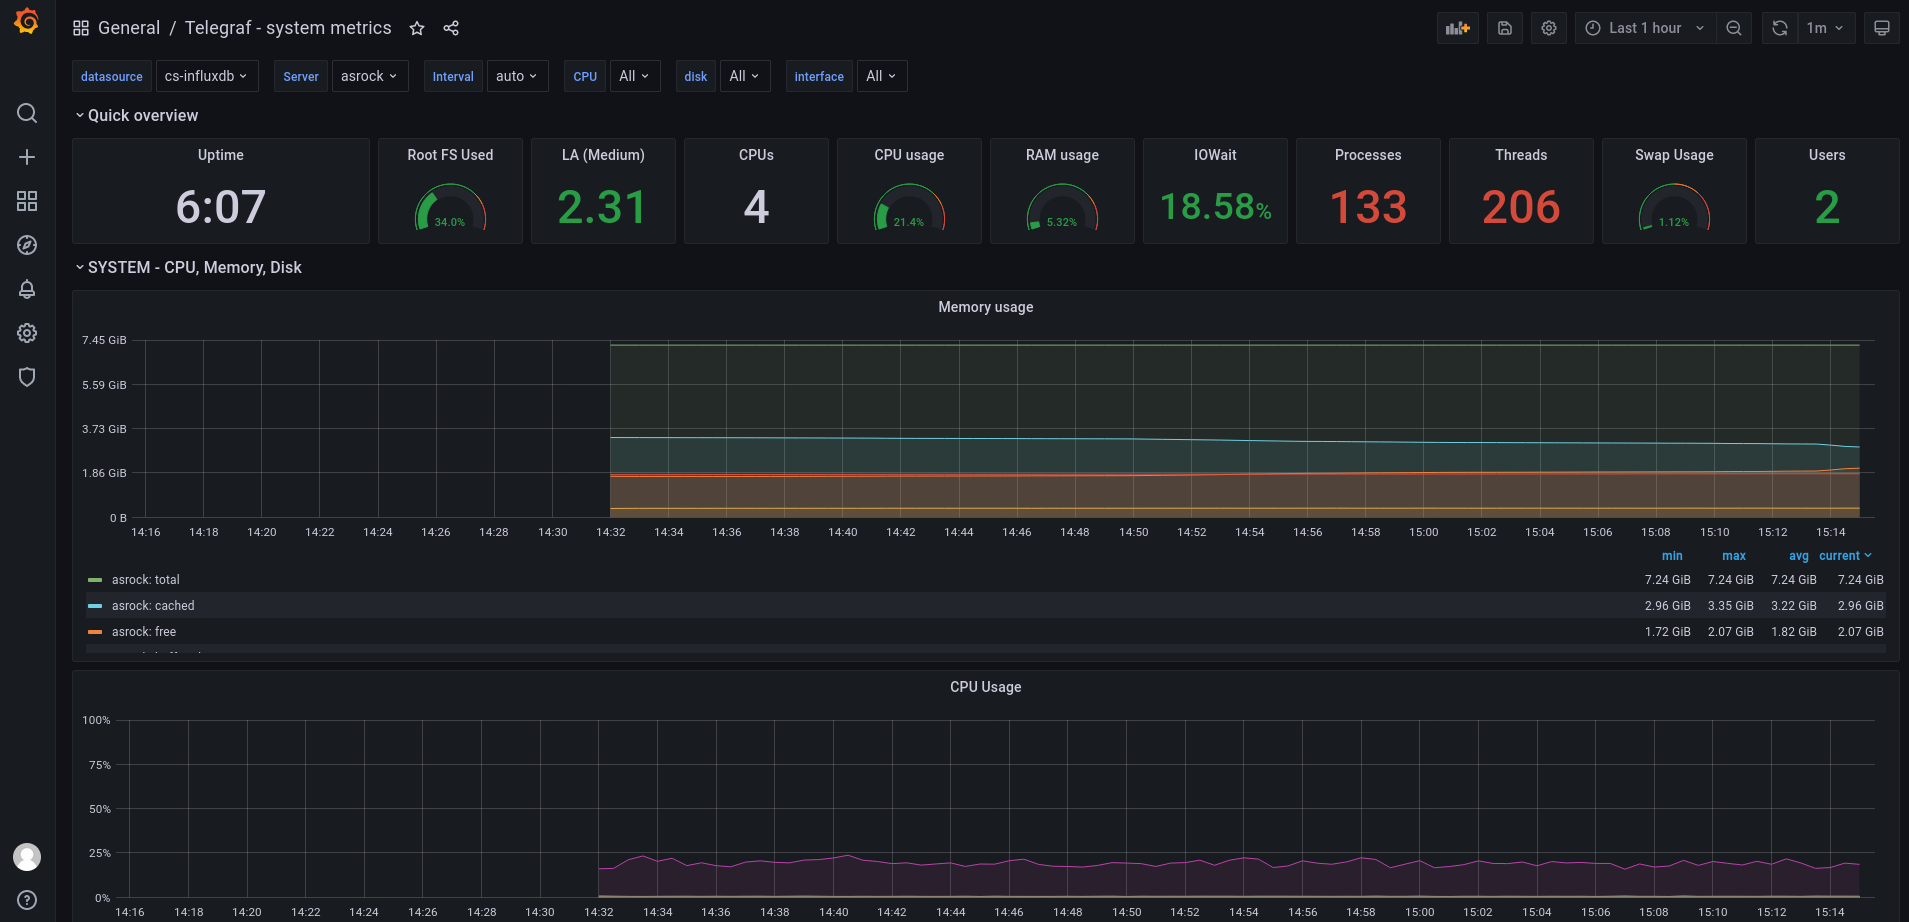Save the dashboard using the disk icon
This screenshot has height=922, width=1909.
[1505, 28]
